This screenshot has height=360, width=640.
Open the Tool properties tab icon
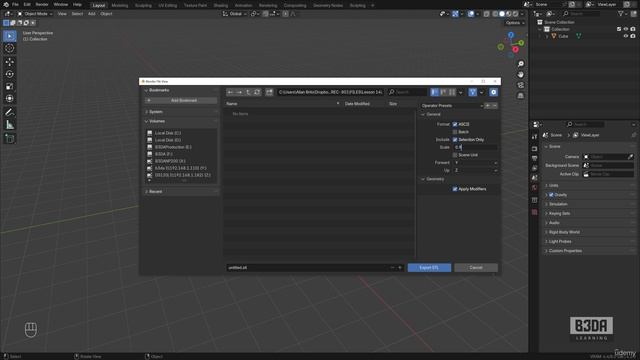coord(535,137)
